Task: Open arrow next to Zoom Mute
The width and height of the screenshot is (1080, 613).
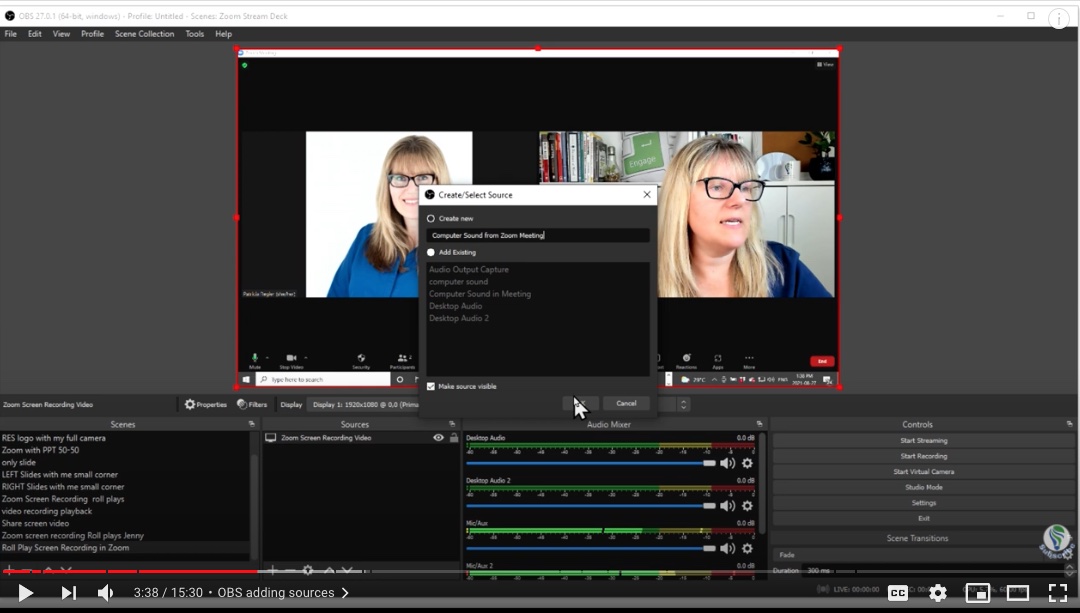Action: [x=267, y=357]
